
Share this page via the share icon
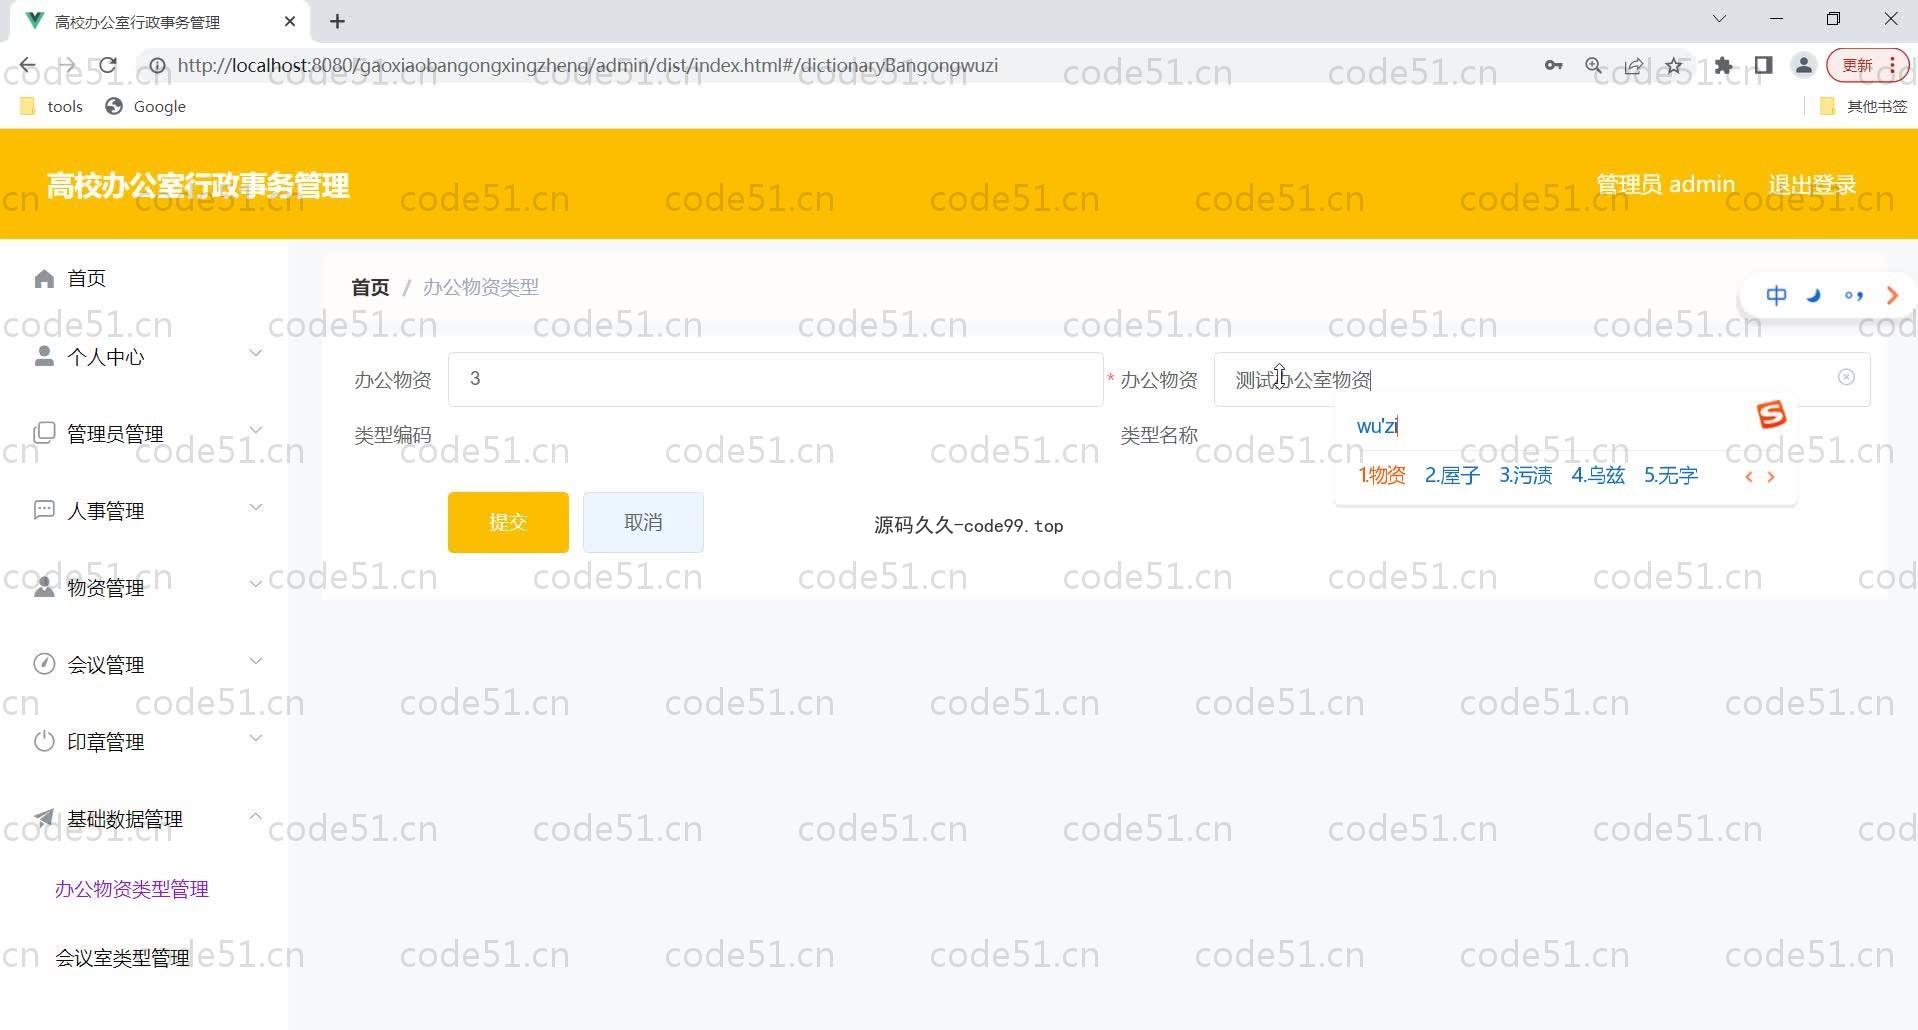pos(1634,66)
